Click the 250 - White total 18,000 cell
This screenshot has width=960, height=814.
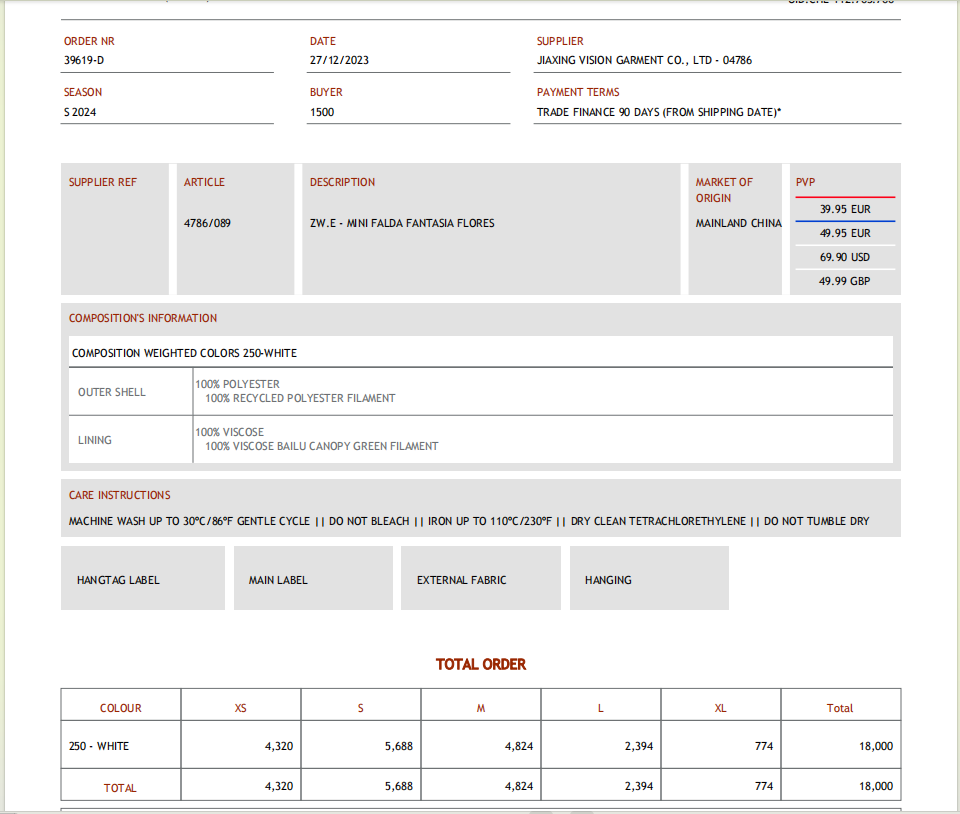[x=875, y=746]
